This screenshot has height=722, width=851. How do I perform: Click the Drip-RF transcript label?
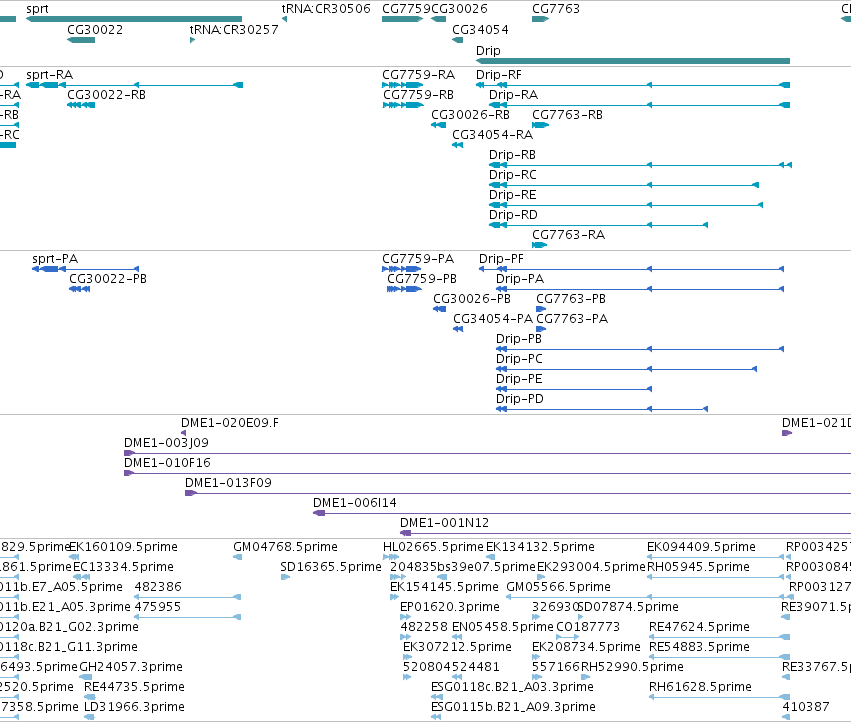[x=499, y=74]
